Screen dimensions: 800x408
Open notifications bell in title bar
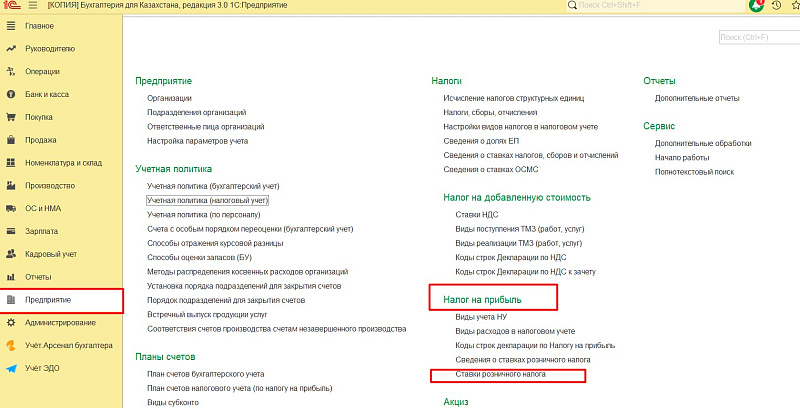click(757, 6)
